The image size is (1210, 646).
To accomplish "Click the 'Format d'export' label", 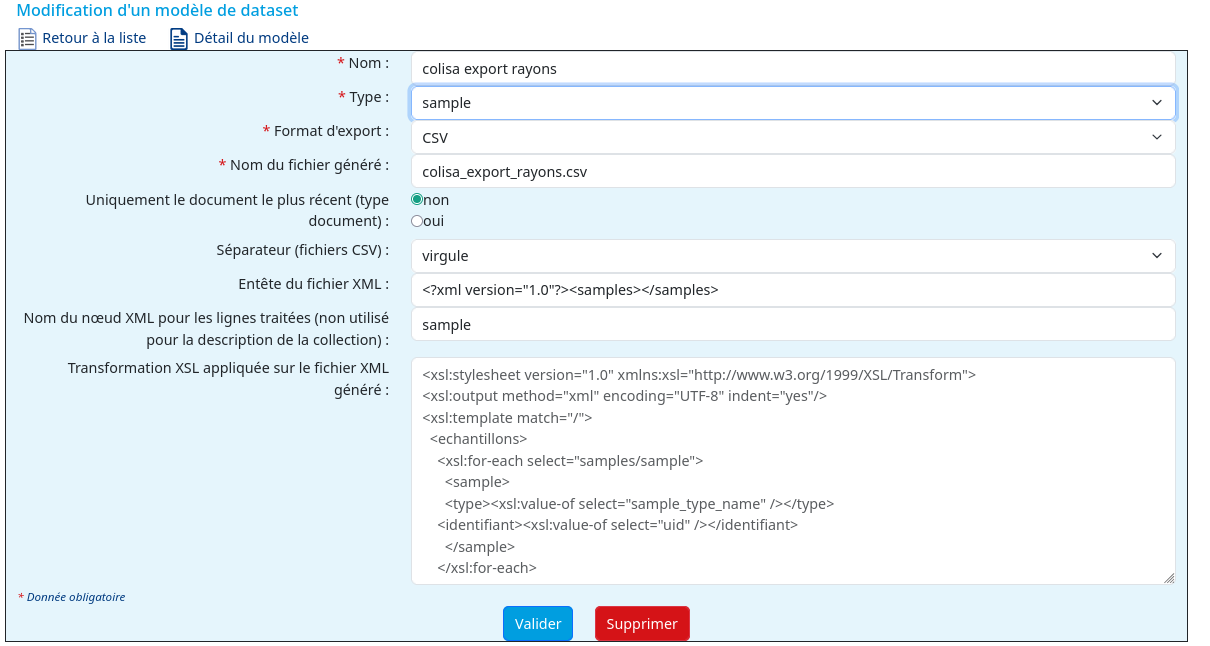I will tap(326, 131).
